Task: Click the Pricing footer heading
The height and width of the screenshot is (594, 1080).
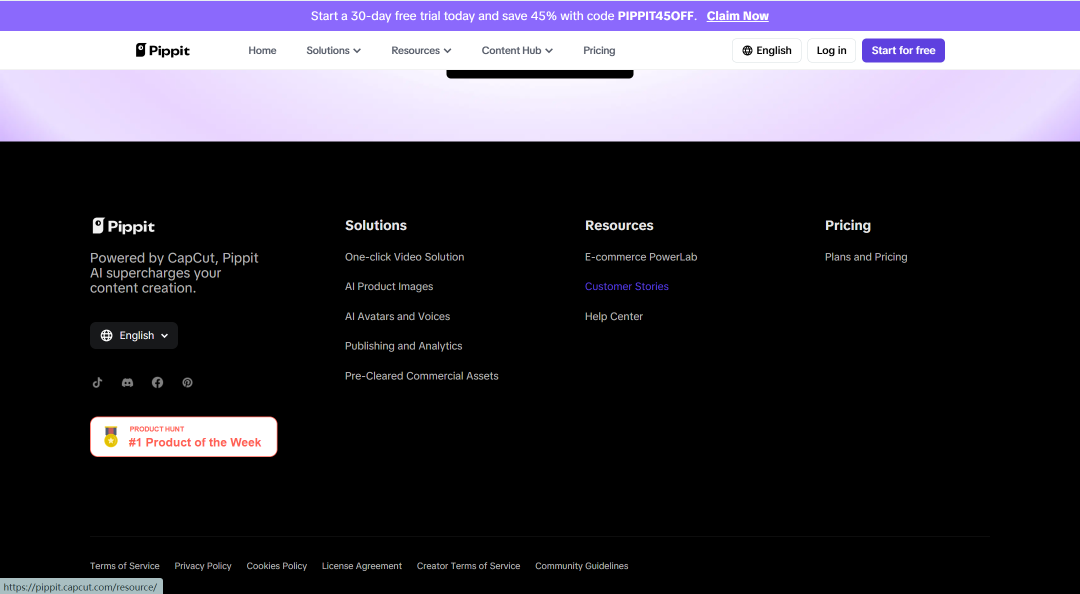Action: coord(848,225)
